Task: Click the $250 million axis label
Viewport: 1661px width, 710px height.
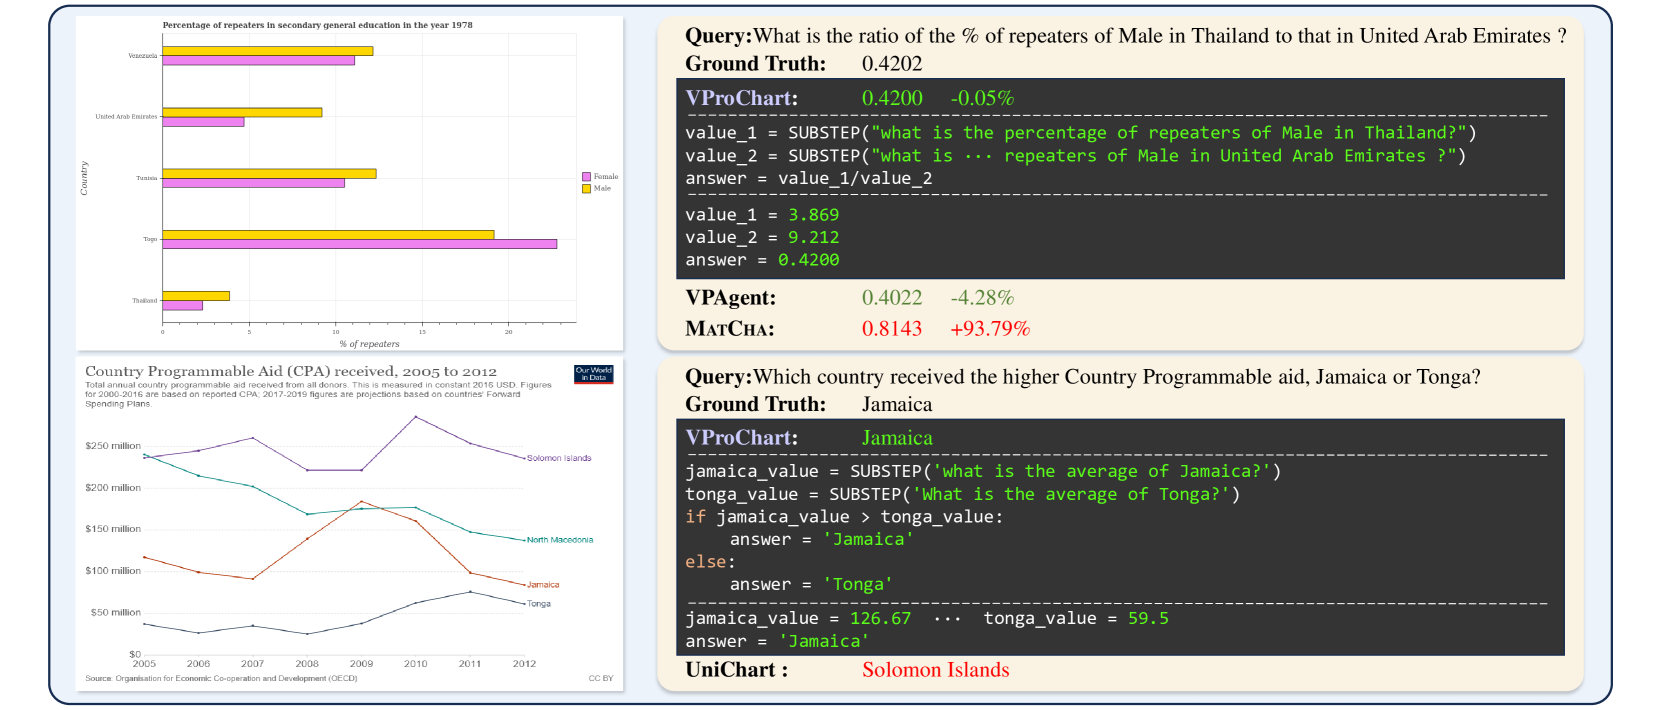Action: 113,446
